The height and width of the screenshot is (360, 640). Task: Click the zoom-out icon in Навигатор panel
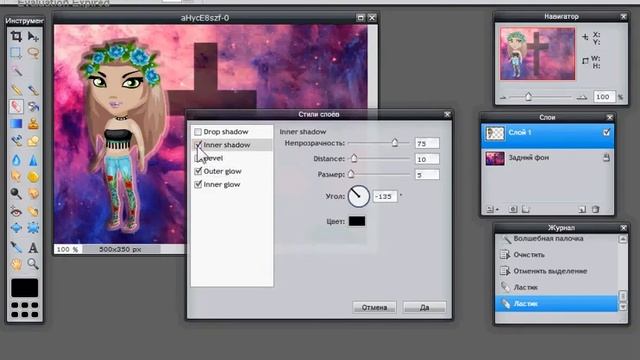coord(503,97)
